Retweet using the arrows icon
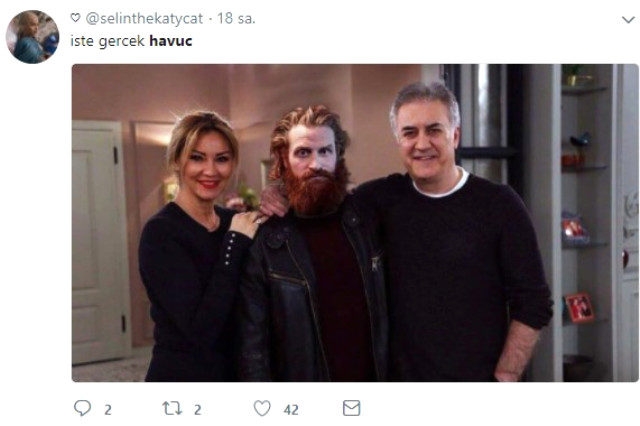The image size is (640, 426). pyautogui.click(x=172, y=408)
